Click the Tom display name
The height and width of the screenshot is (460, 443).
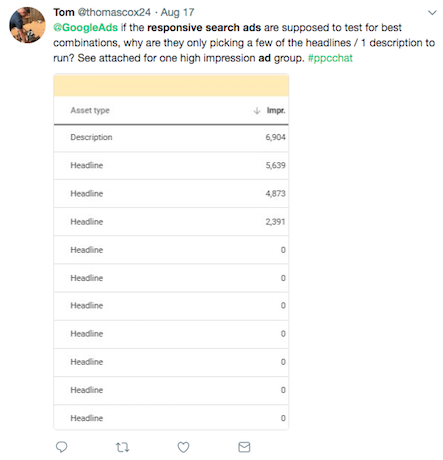(x=64, y=13)
